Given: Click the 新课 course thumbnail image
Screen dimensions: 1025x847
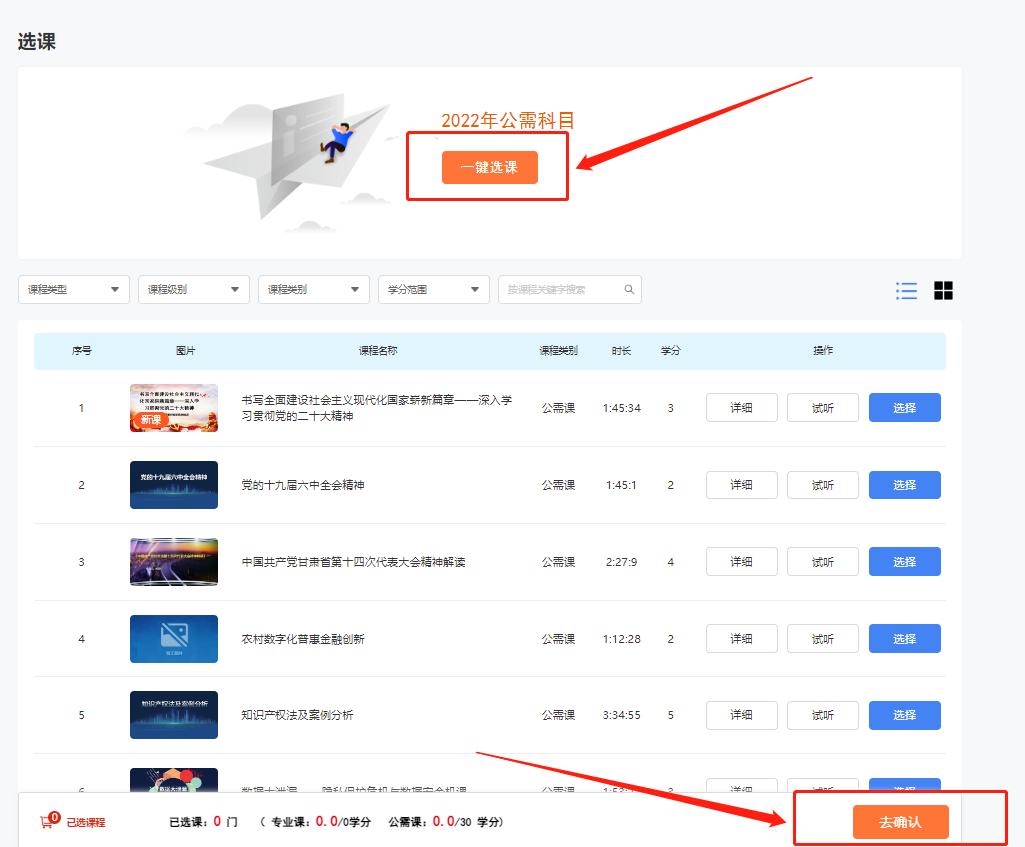Looking at the screenshot, I should [x=174, y=407].
